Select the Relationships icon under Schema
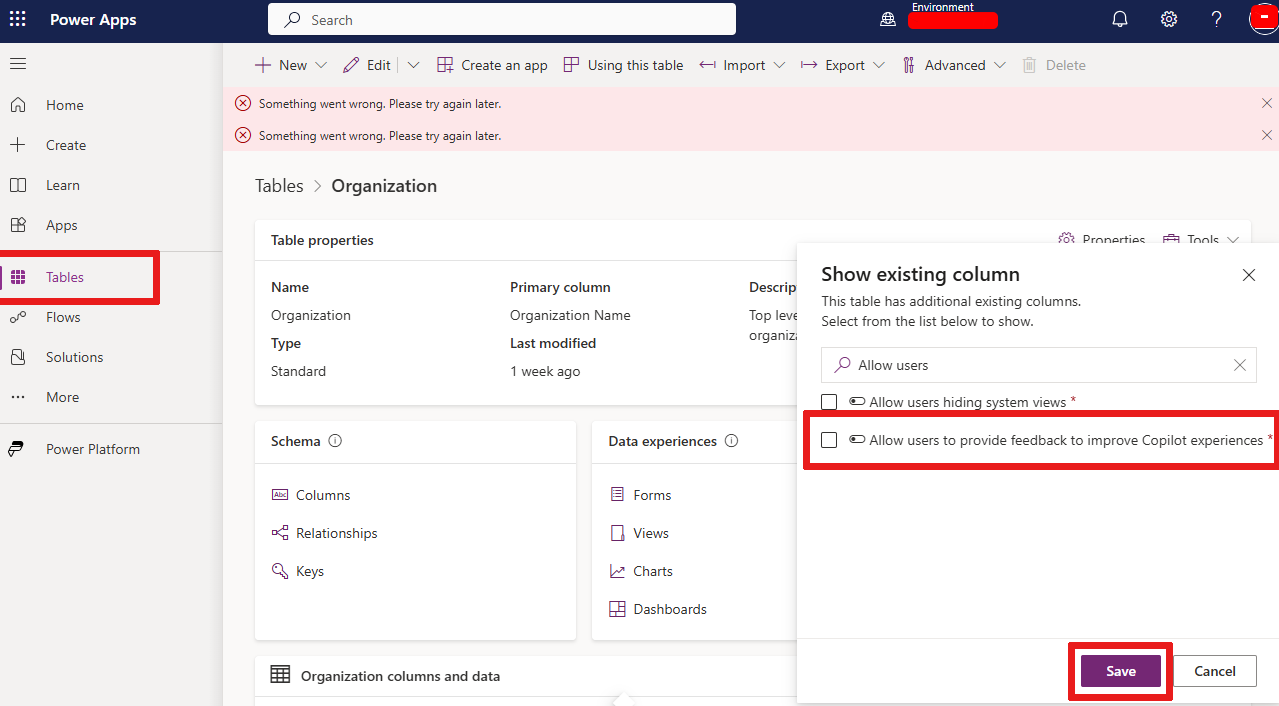Viewport: 1279px width, 706px height. coord(279,532)
